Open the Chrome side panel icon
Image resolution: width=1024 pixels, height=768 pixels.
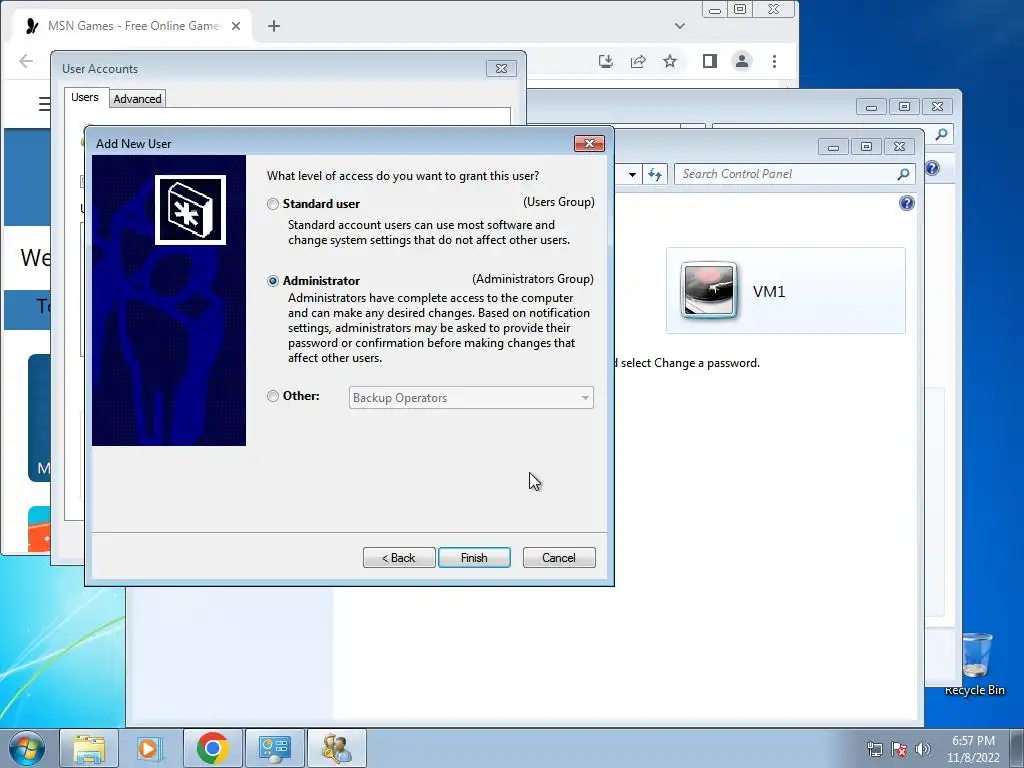[x=710, y=61]
